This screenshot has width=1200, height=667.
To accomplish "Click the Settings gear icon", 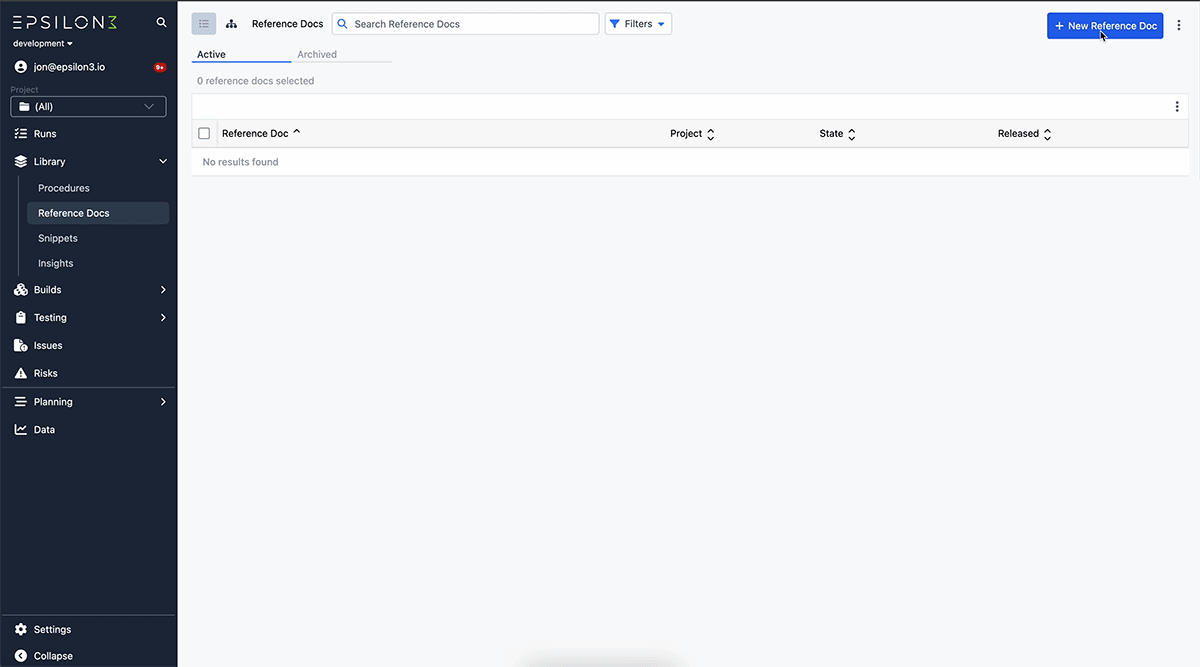I will [x=21, y=630].
